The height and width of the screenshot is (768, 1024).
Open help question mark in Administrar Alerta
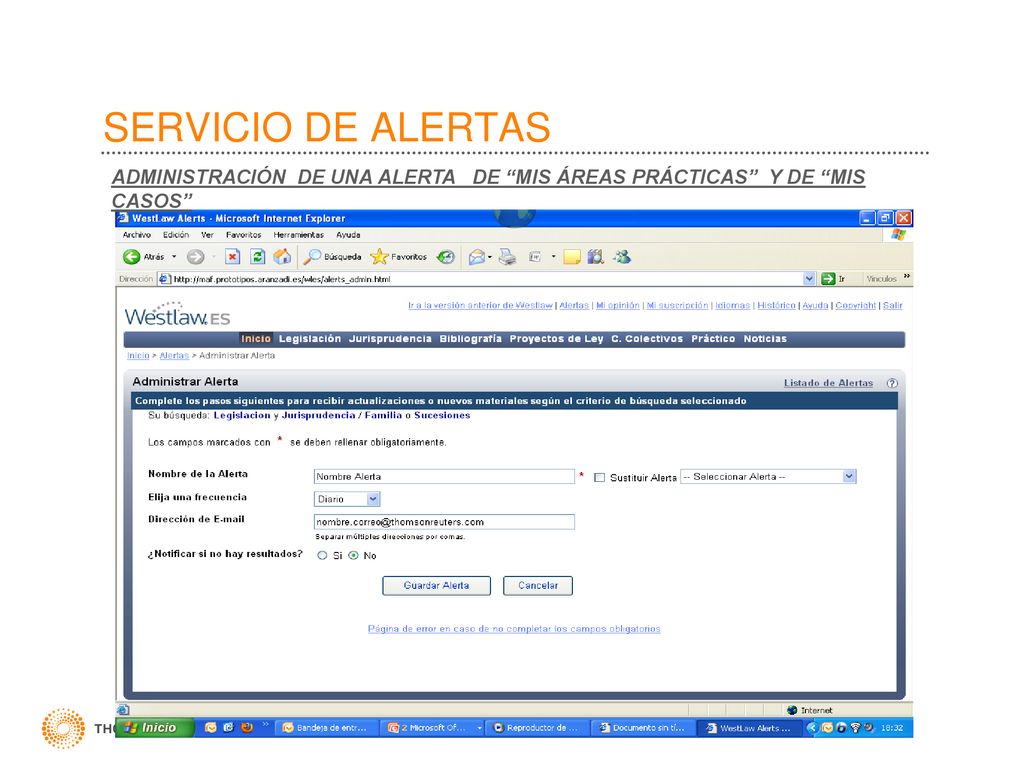pyautogui.click(x=892, y=383)
